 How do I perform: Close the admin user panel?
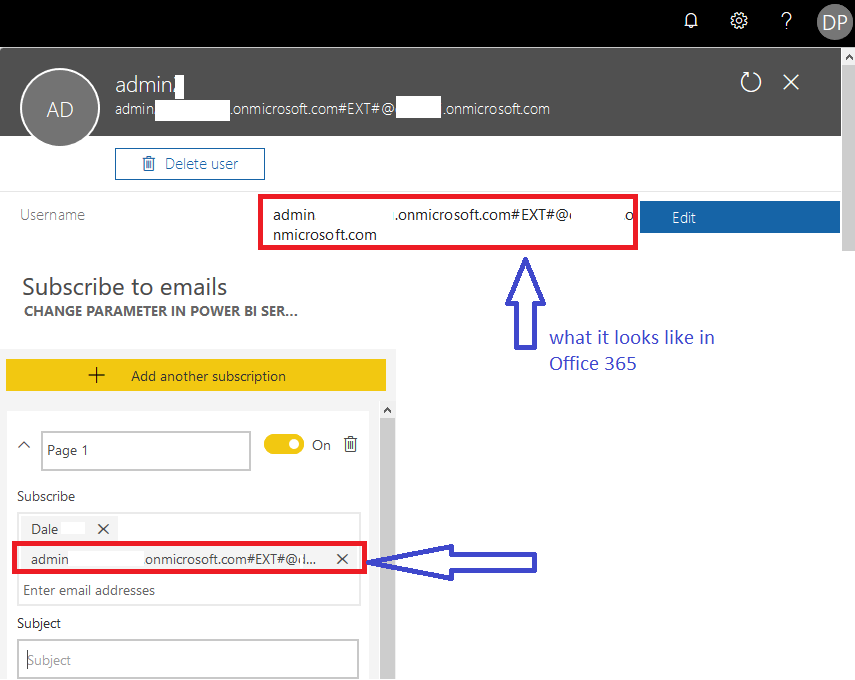tap(791, 82)
